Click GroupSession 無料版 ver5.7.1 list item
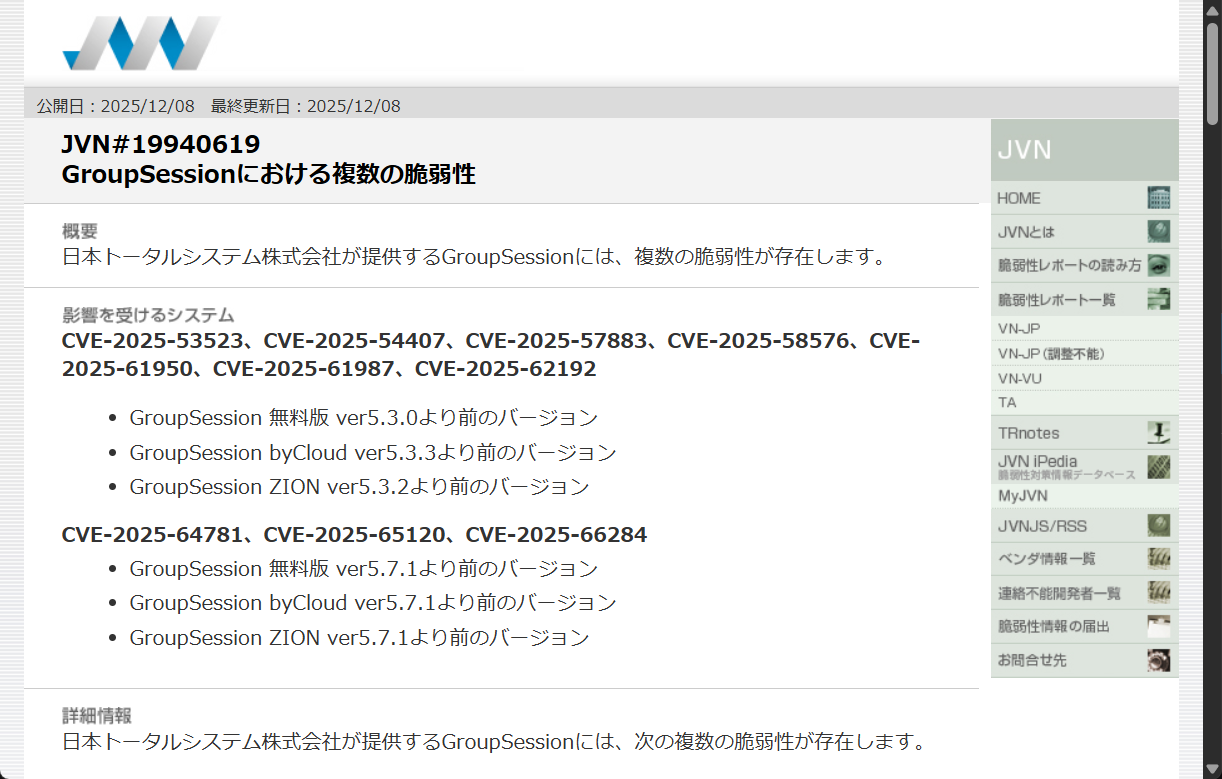The height and width of the screenshot is (779, 1222). pyautogui.click(x=364, y=569)
